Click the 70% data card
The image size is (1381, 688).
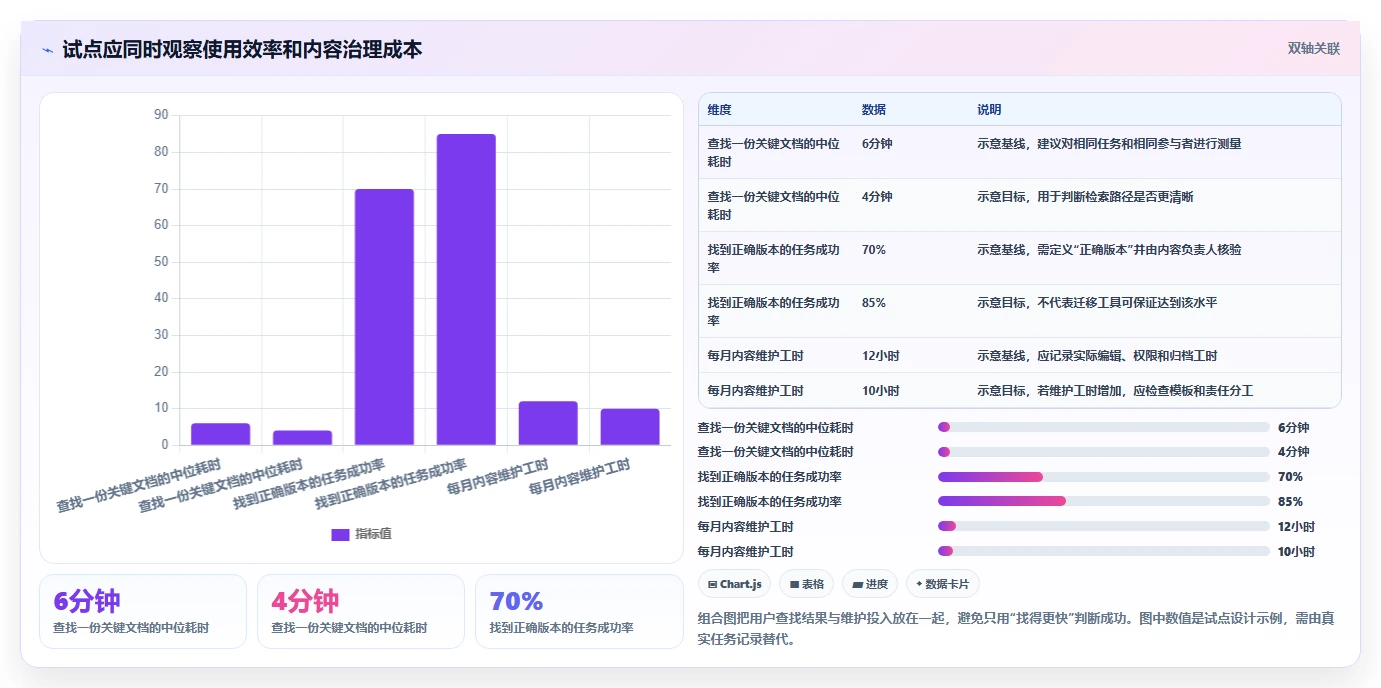point(579,611)
